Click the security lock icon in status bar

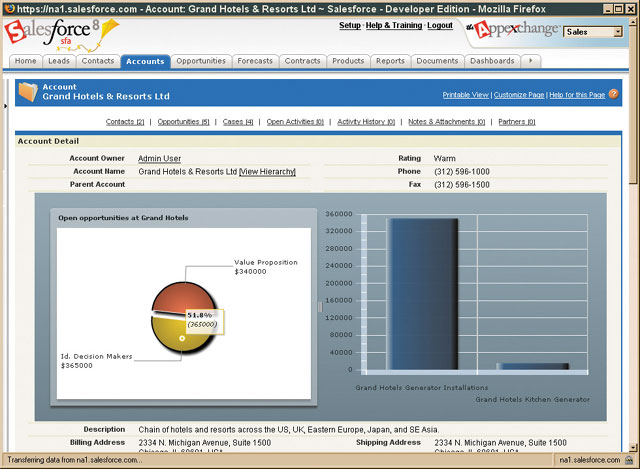629,460
